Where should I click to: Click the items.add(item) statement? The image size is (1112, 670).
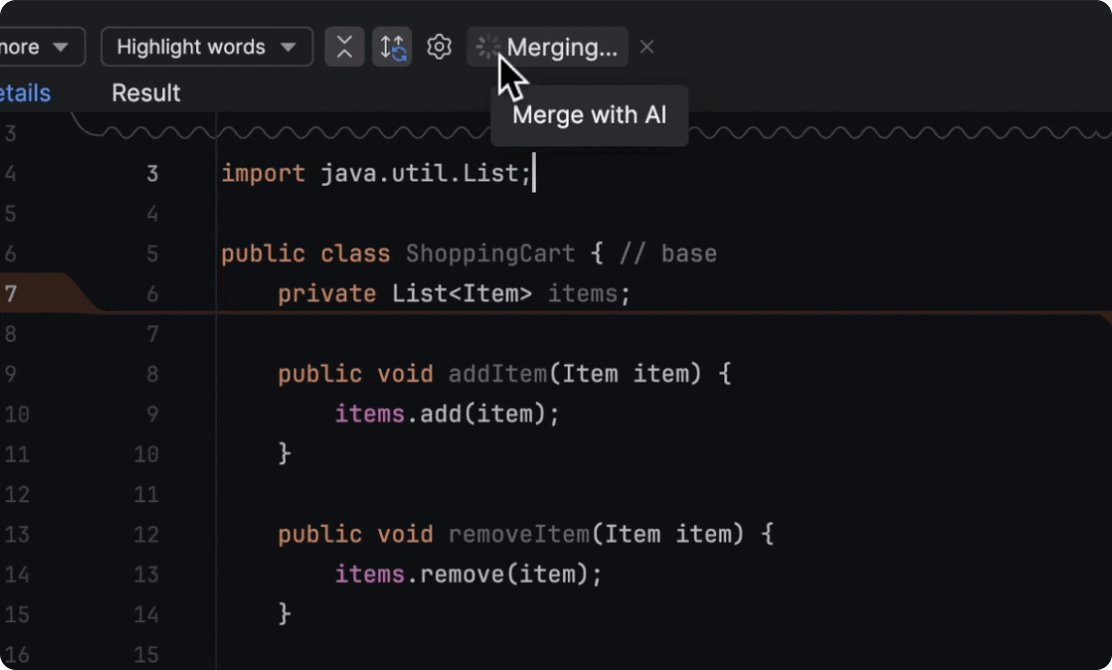pos(446,414)
